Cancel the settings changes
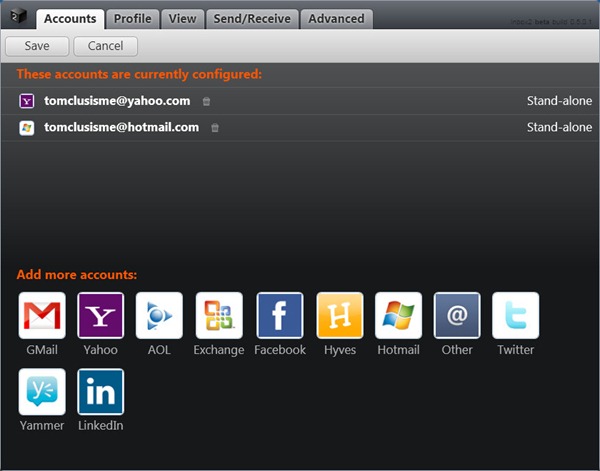Viewport: 600px width, 471px height. (106, 46)
